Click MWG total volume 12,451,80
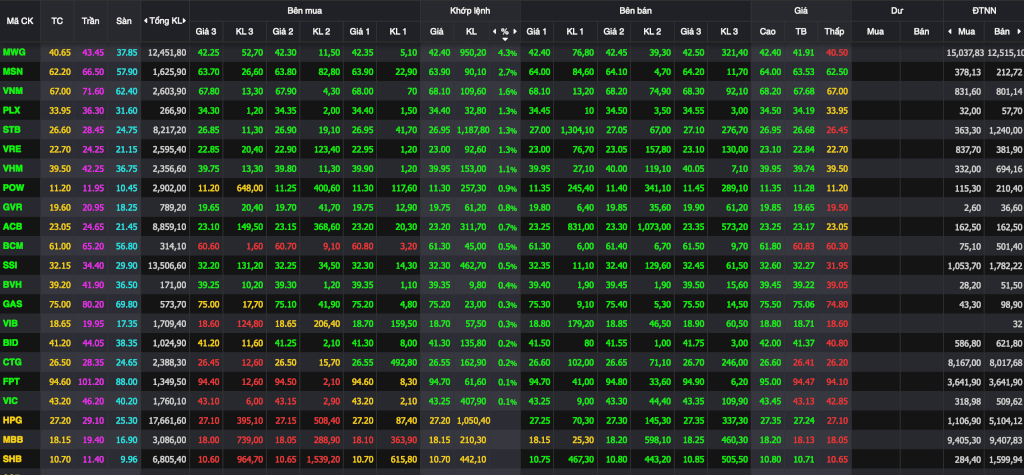The height and width of the screenshot is (475, 1024). tap(167, 52)
